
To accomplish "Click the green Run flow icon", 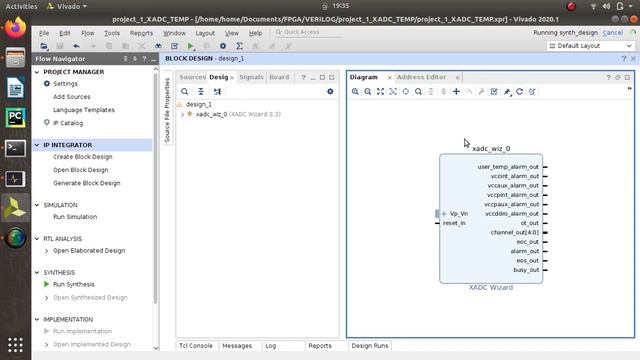I will (190, 46).
